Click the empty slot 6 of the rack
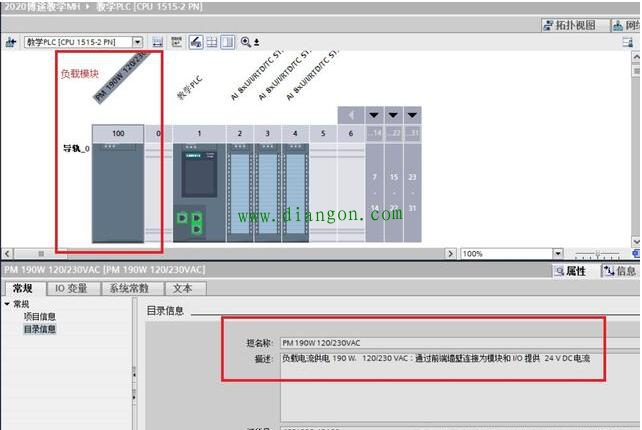Image resolution: width=642 pixels, height=430 pixels. point(351,192)
